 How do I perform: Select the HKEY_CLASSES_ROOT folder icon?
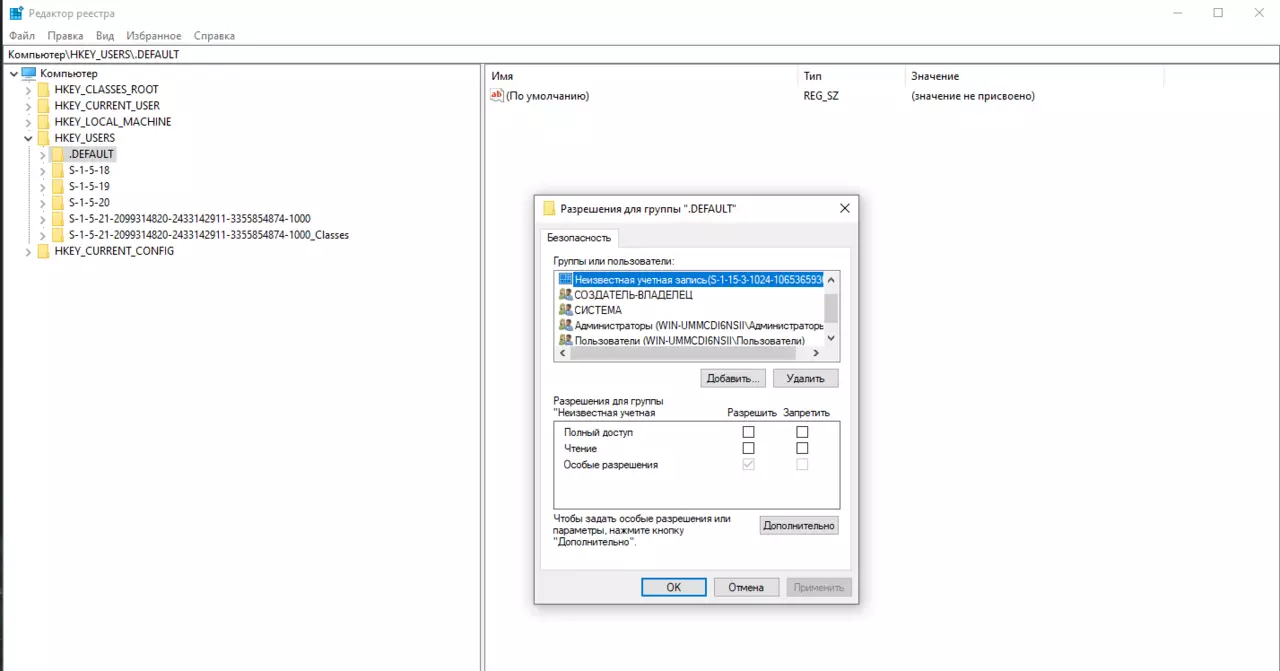[43, 89]
